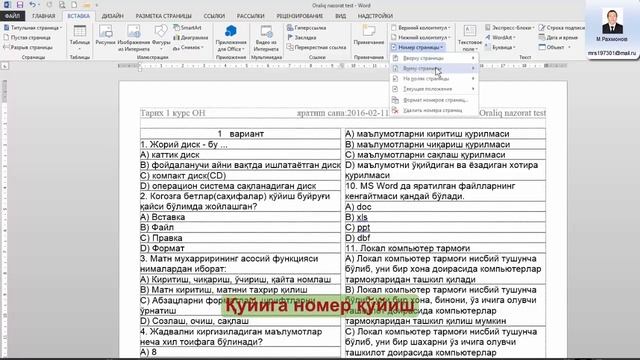Click the Рисунки pictures icon

(x=105, y=36)
